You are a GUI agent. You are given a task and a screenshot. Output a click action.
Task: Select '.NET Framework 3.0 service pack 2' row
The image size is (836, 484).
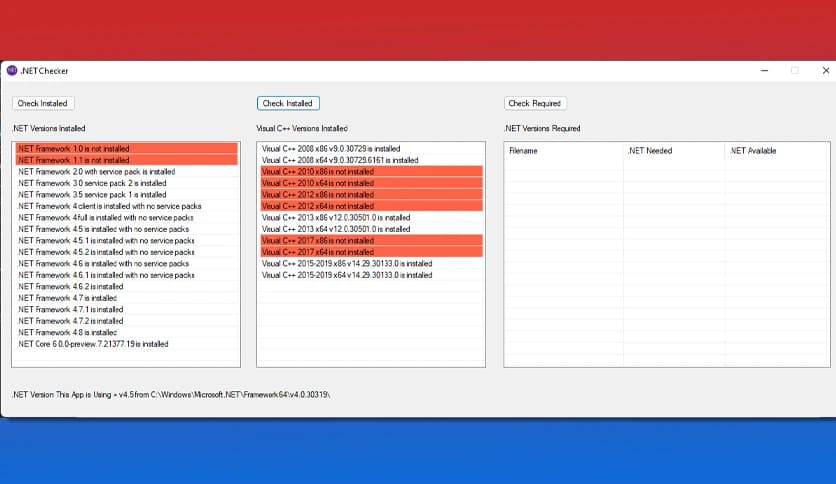pyautogui.click(x=126, y=183)
